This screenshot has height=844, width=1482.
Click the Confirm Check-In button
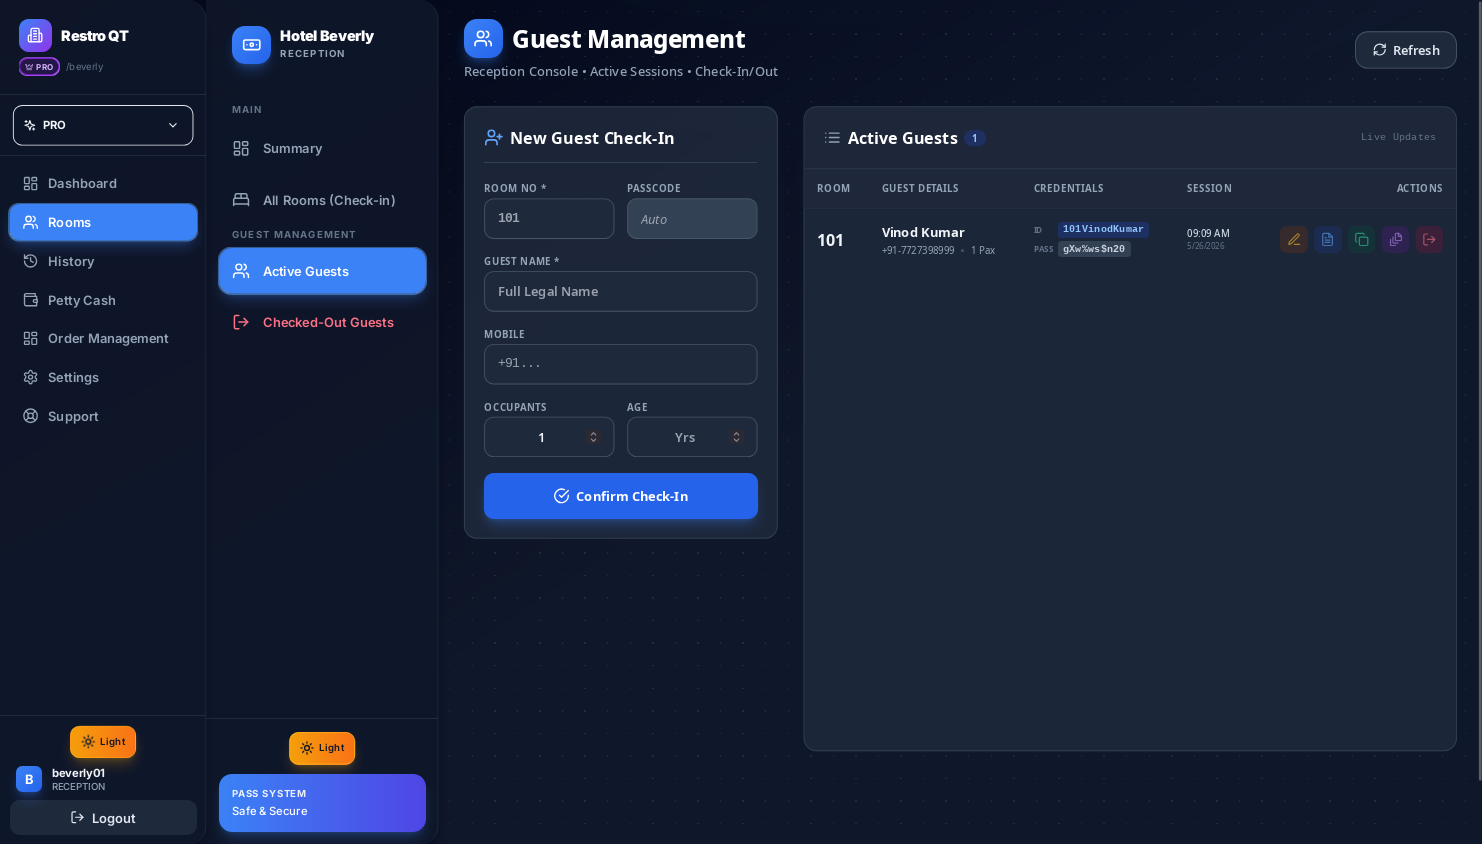(x=621, y=496)
